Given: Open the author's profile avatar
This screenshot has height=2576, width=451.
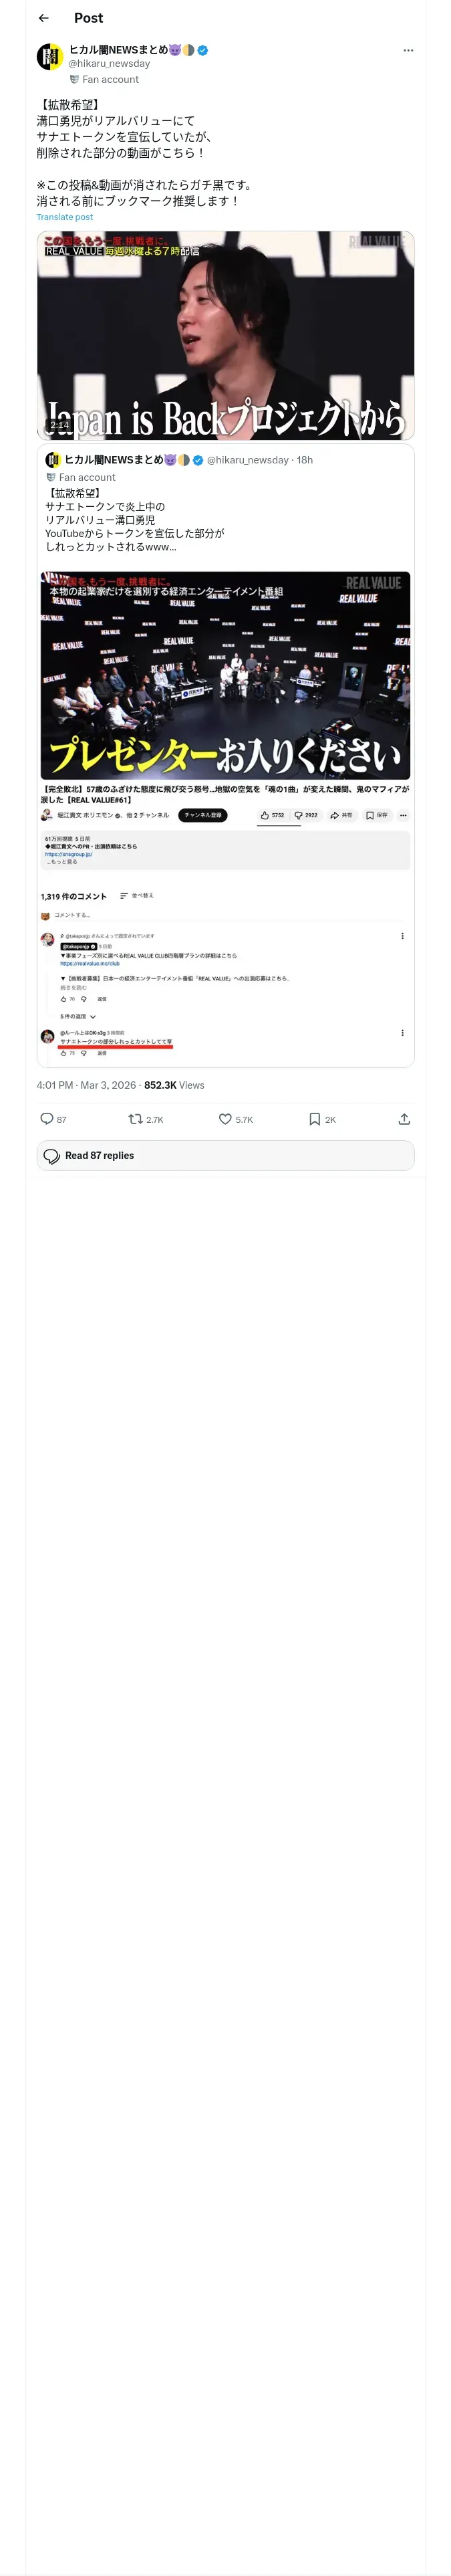Looking at the screenshot, I should point(50,57).
